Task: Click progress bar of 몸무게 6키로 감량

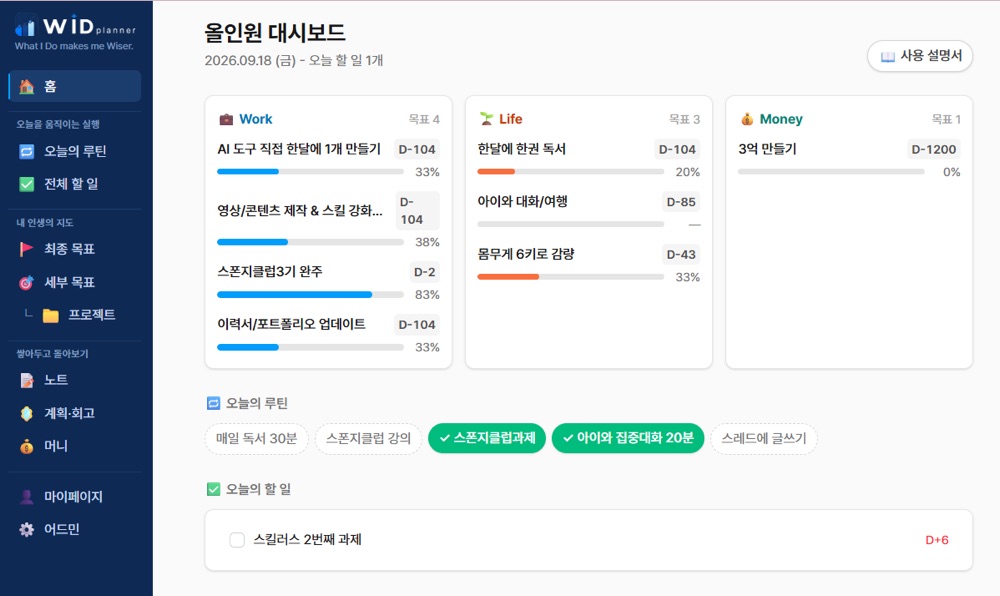Action: click(570, 277)
